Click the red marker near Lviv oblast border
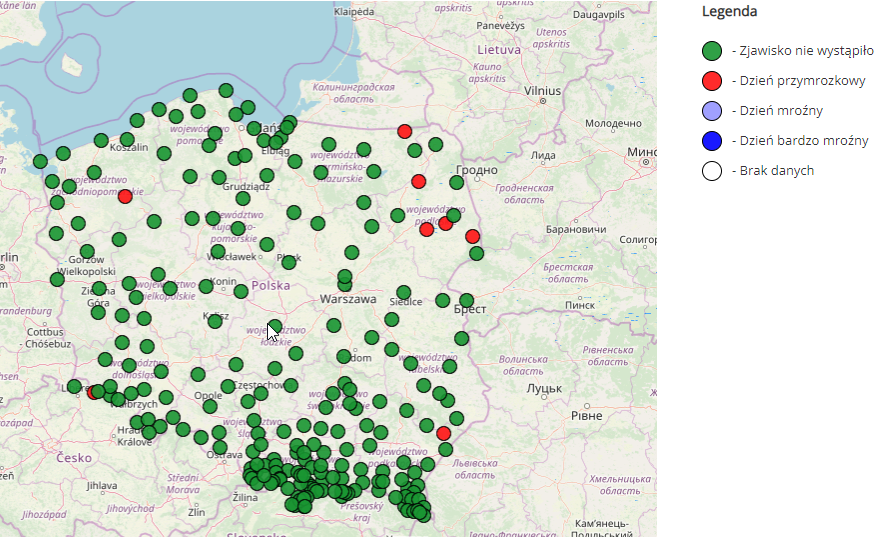 (x=443, y=433)
